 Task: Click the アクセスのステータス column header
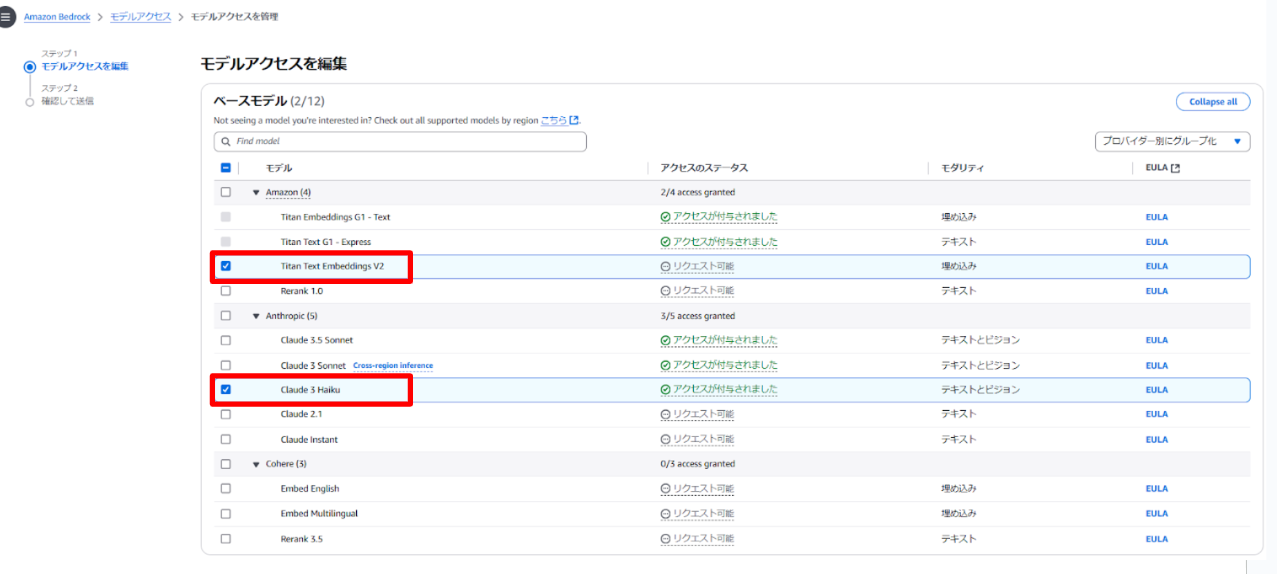tap(704, 168)
